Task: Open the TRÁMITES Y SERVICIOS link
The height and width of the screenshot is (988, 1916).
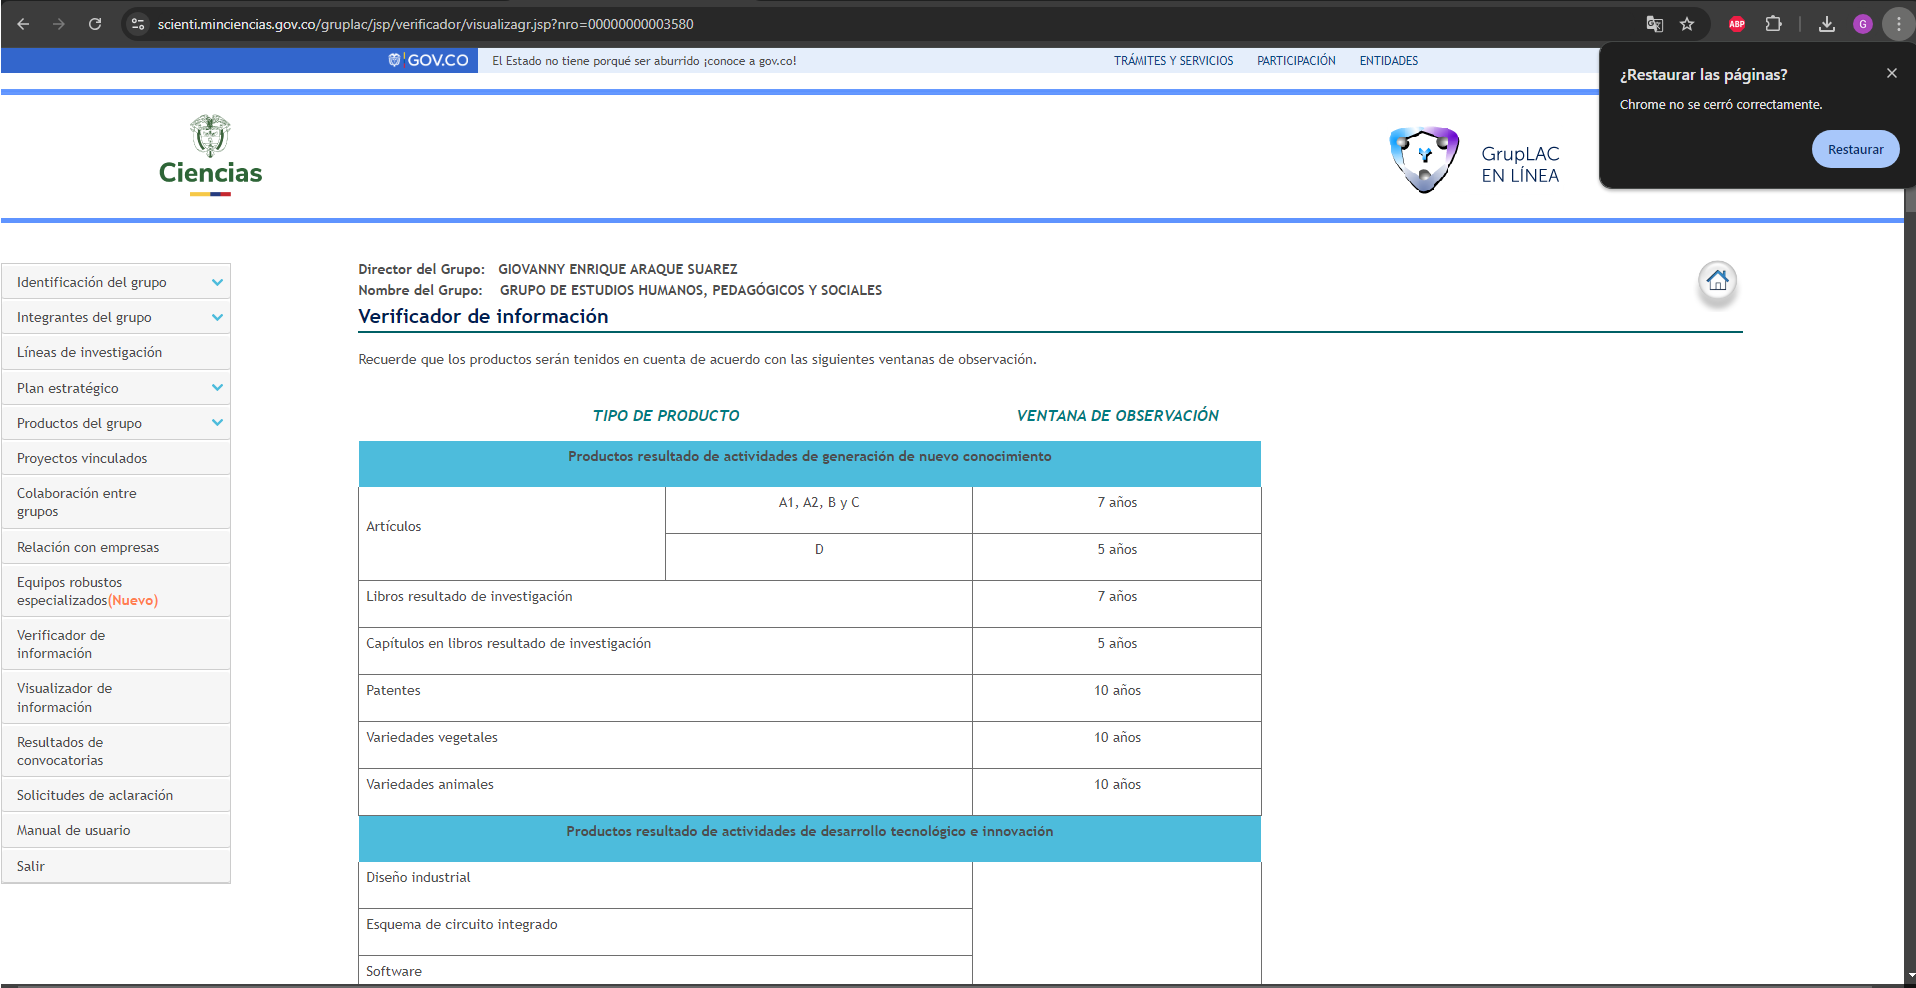Action: (1173, 61)
